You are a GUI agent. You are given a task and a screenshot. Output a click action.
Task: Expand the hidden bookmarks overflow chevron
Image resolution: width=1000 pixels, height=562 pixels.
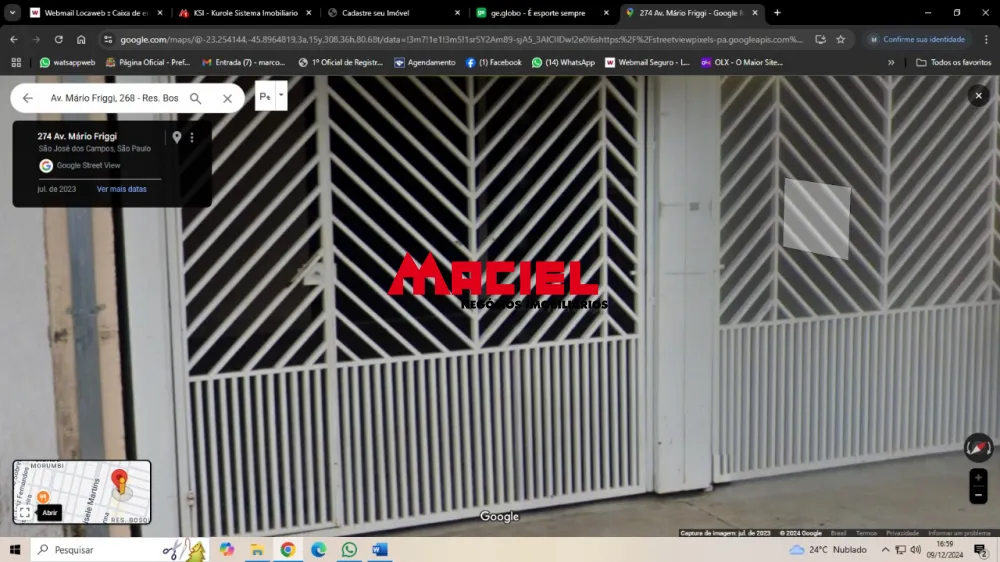coord(891,62)
